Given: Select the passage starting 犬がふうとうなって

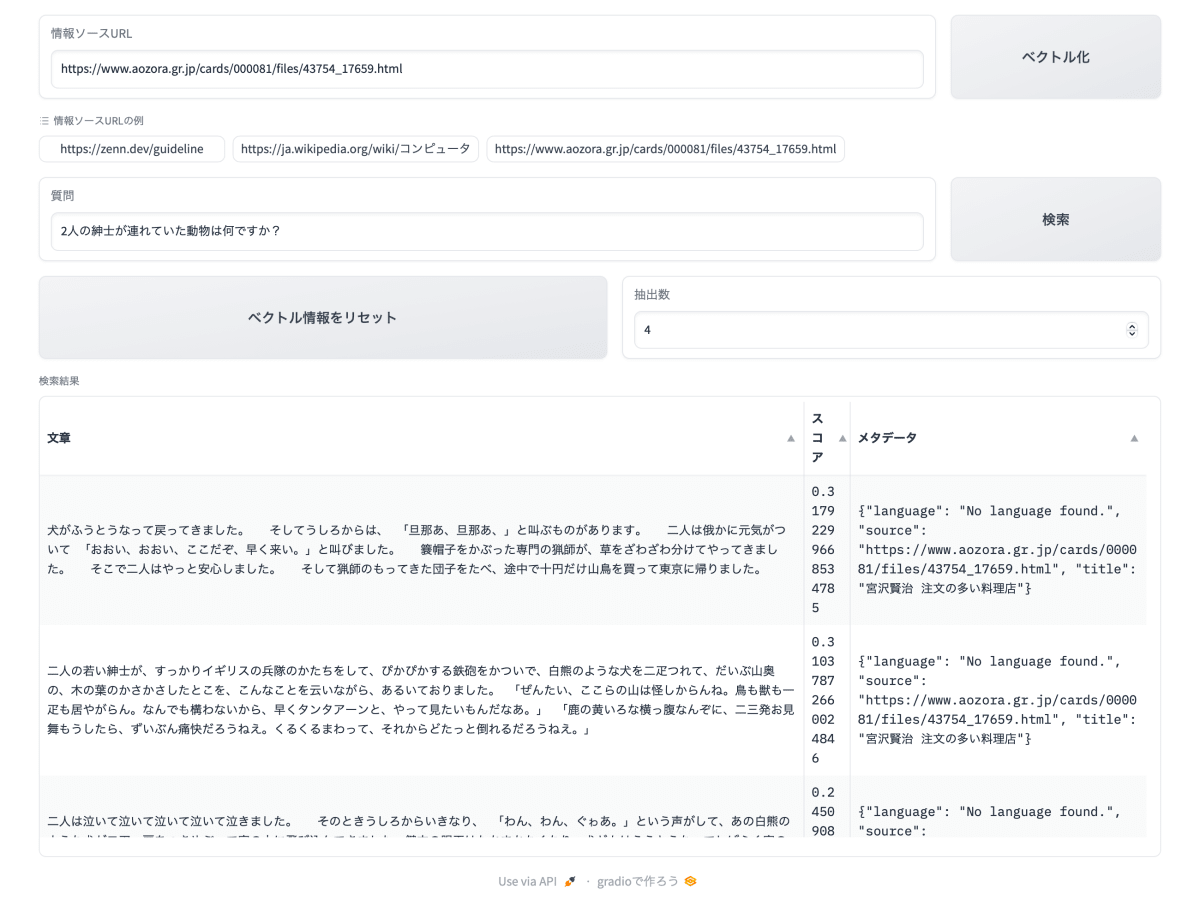Looking at the screenshot, I should (x=421, y=550).
